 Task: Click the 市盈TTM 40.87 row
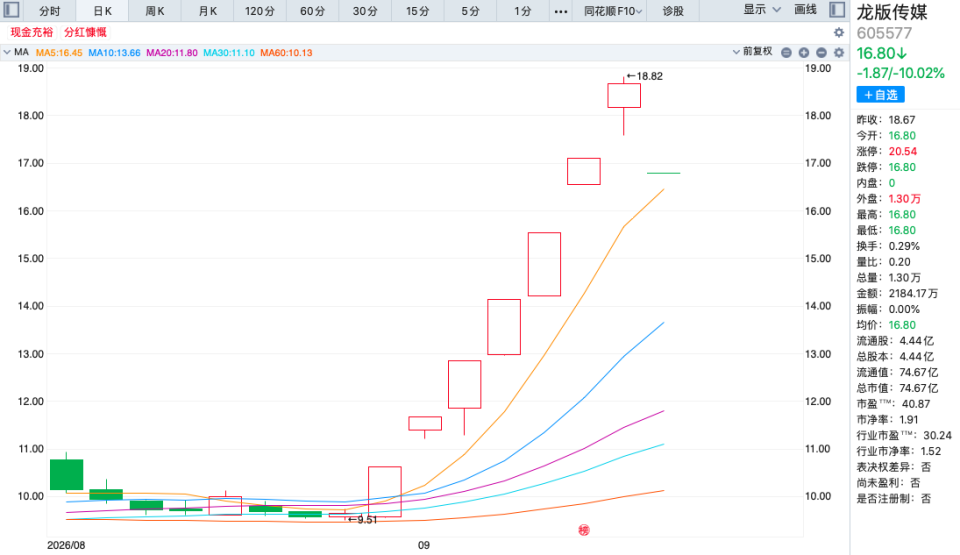893,404
